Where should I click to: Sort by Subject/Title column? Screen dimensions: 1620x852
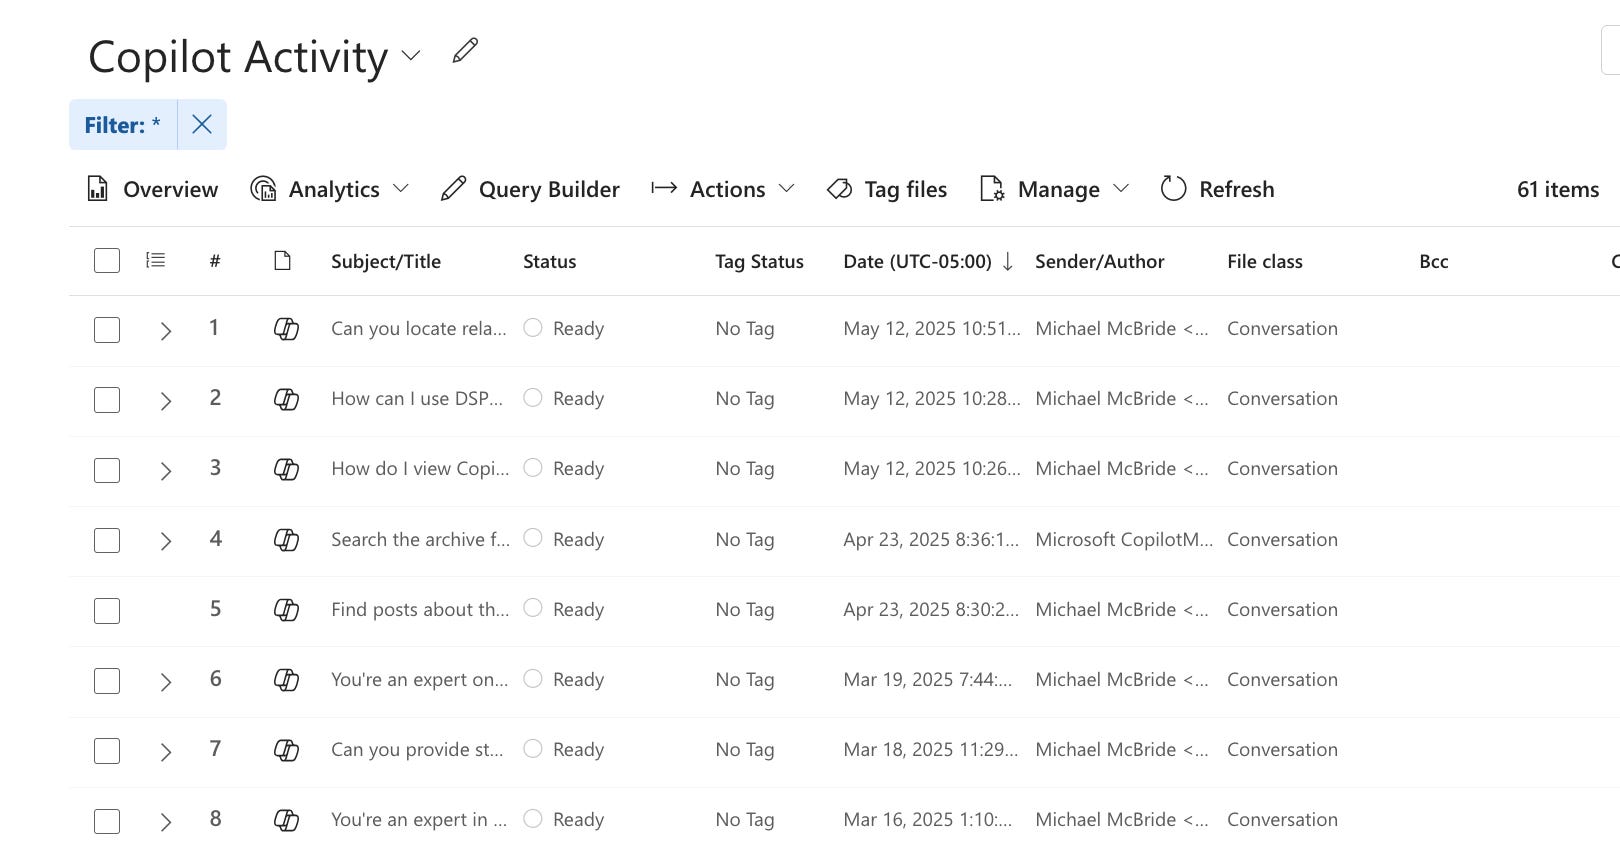(386, 261)
